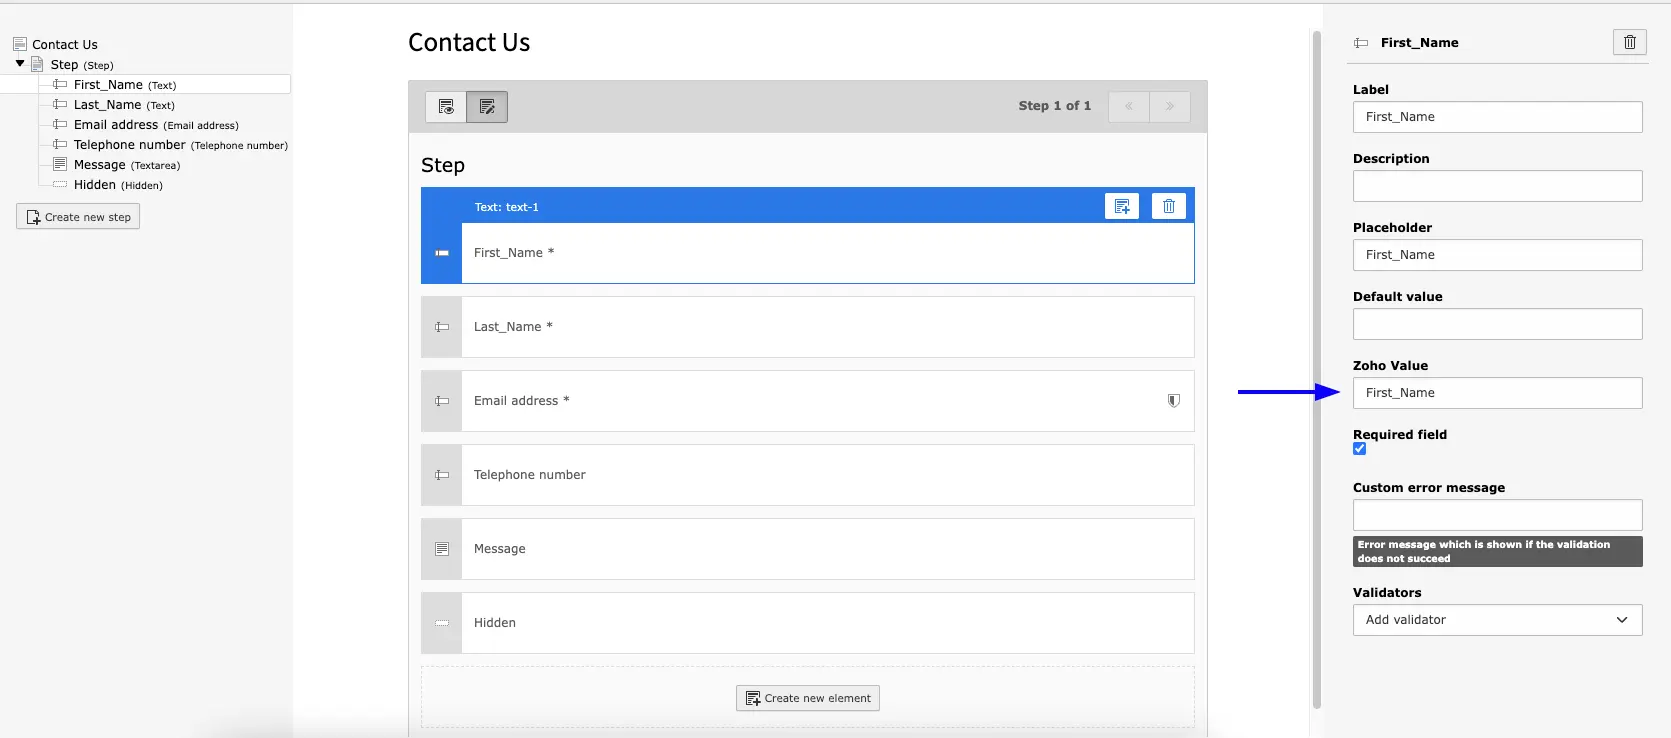This screenshot has width=1671, height=738.
Task: Select Contact Us root in tree
Action: pos(65,44)
